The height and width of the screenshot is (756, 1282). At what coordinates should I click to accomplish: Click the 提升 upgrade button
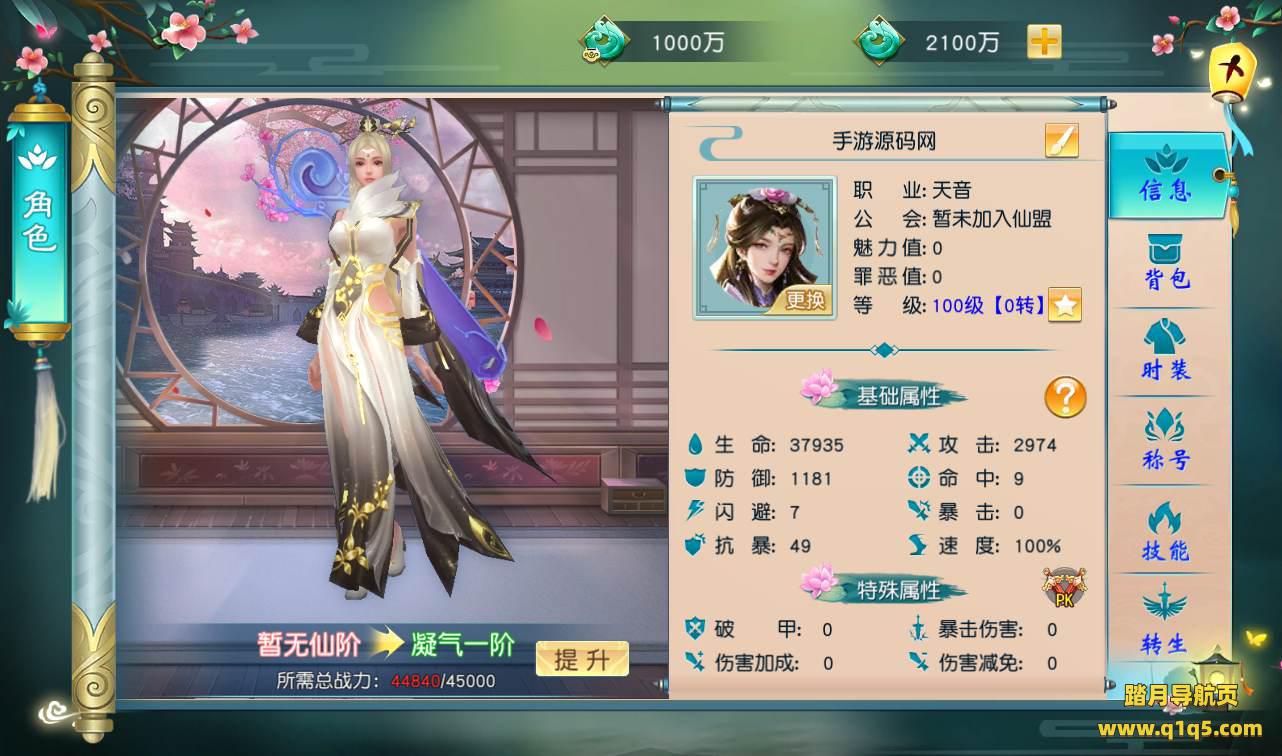coord(582,659)
